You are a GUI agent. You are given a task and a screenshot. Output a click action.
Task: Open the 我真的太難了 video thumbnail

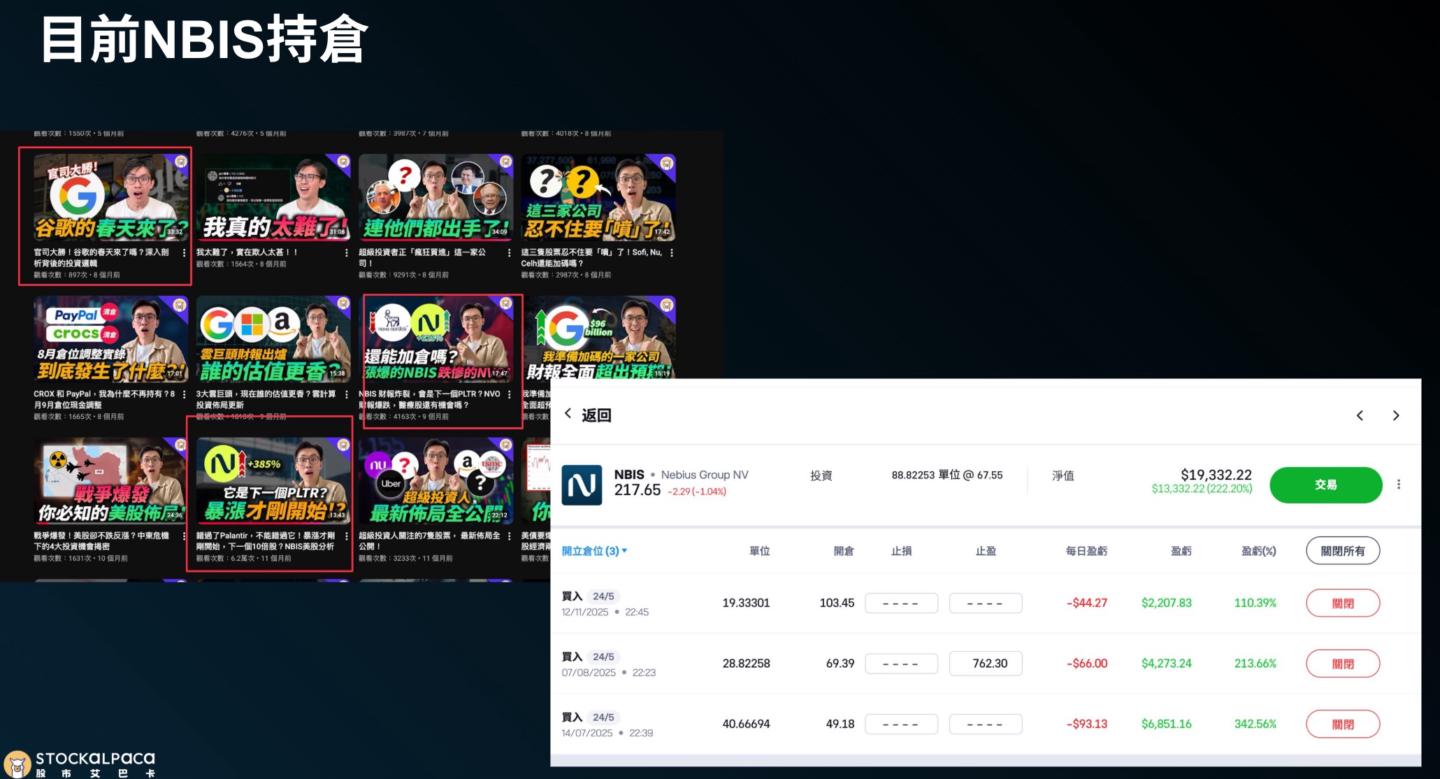coord(272,197)
